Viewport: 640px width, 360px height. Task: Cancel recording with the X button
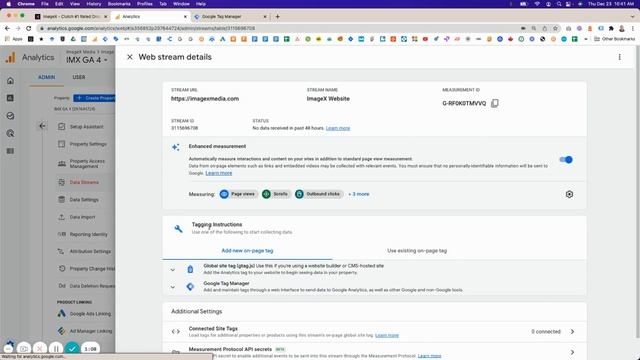click(x=40, y=349)
